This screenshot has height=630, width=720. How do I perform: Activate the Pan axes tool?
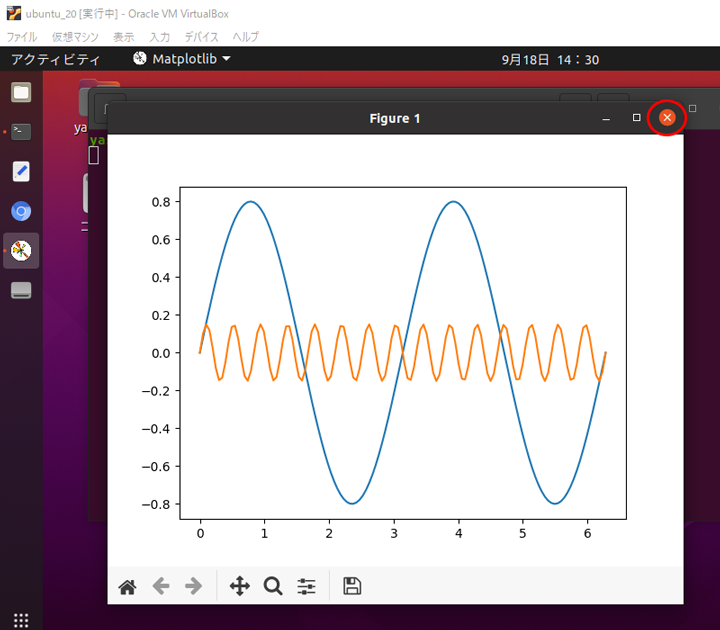click(x=240, y=586)
